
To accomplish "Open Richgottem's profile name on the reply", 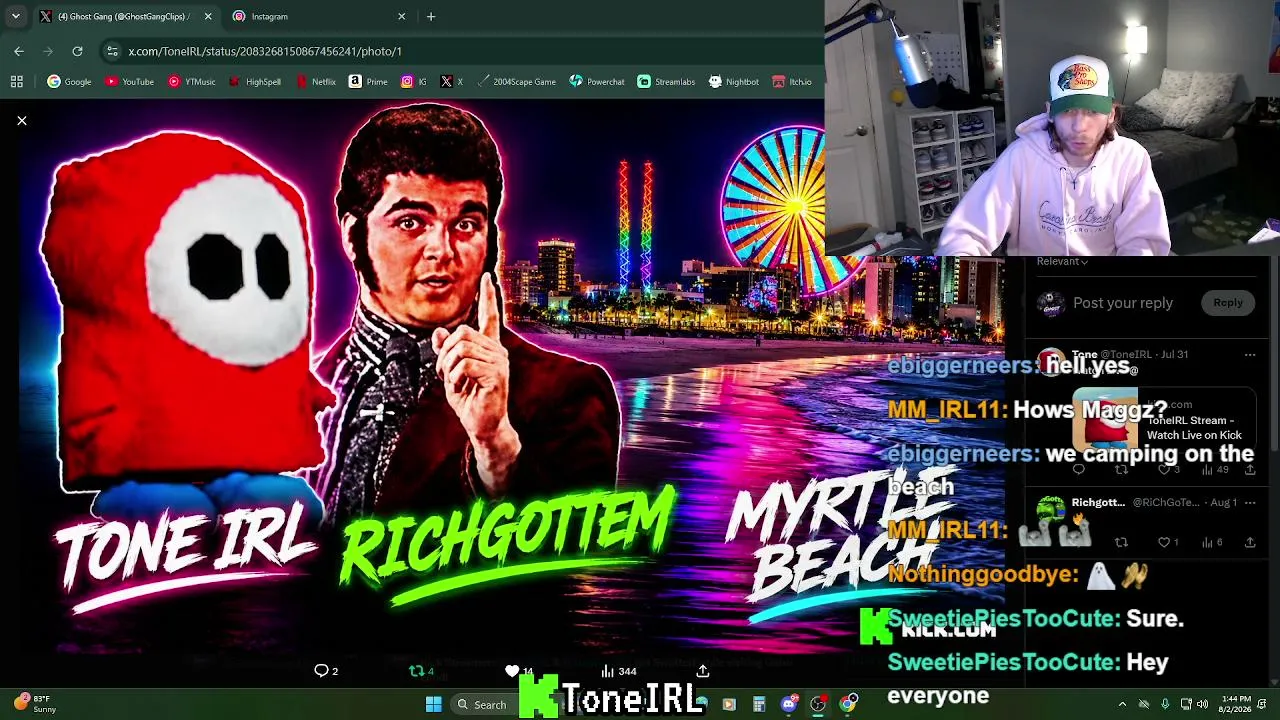I will (1098, 503).
